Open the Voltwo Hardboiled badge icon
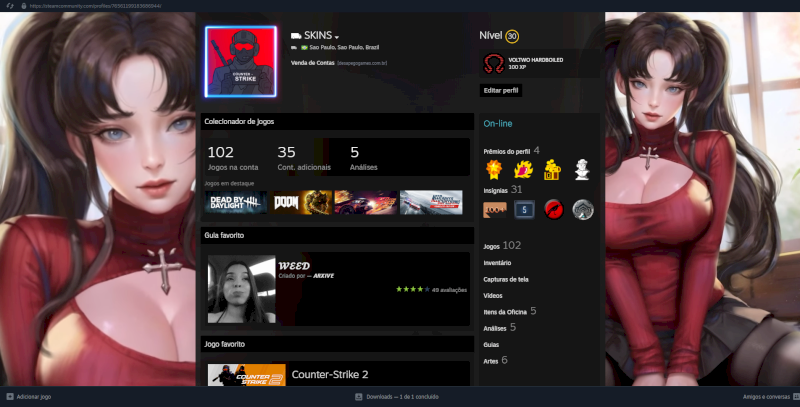Screen dimensions: 800x407 tap(493, 64)
